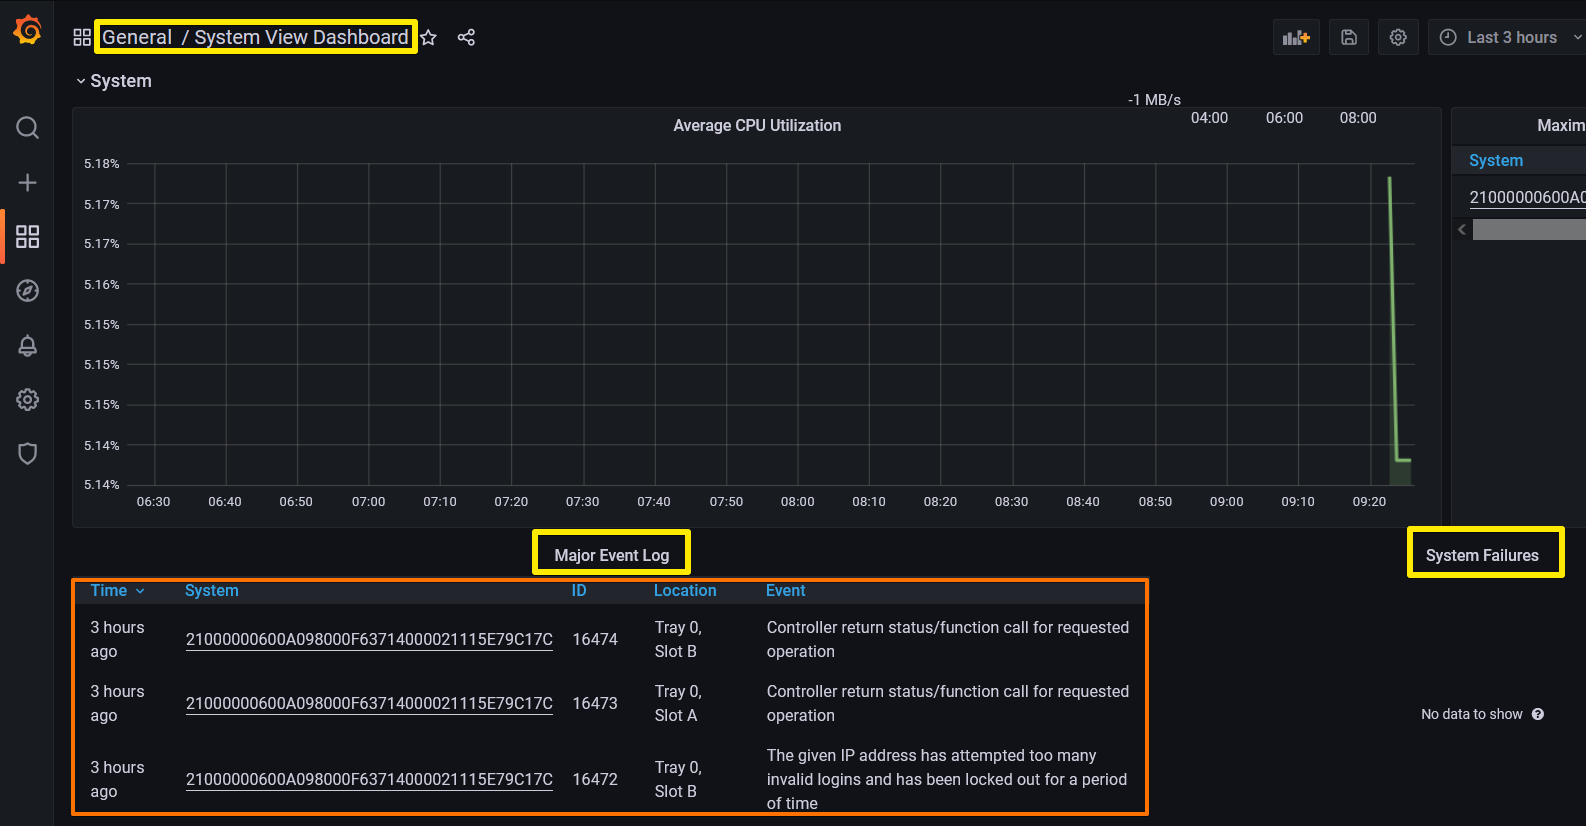This screenshot has height=826, width=1586.
Task: Click the horizontal scrollbar thumb in right table
Action: click(1529, 230)
